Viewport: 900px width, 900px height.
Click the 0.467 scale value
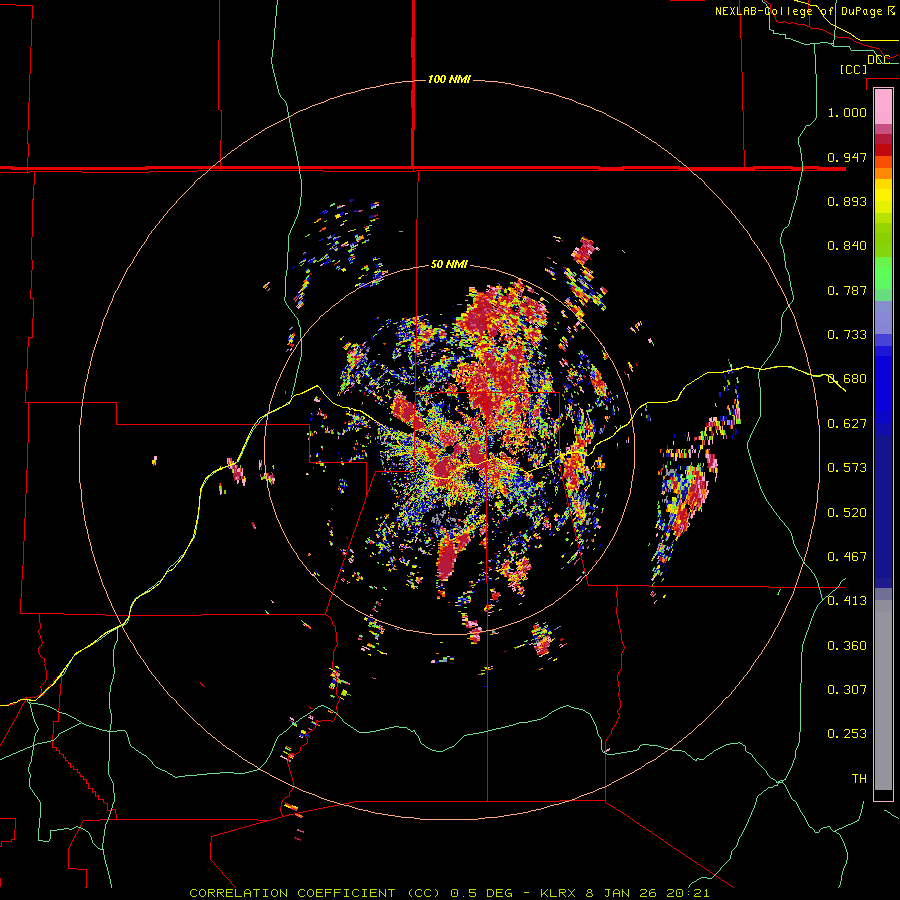pos(847,557)
